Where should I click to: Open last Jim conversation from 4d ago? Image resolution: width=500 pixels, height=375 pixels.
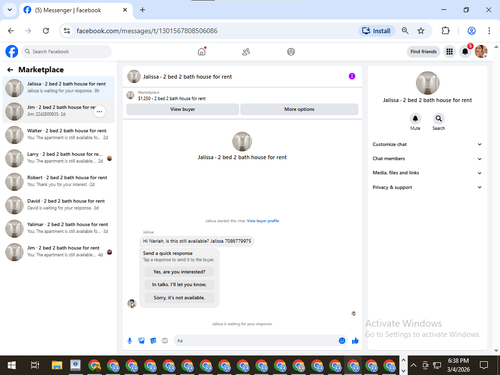tap(59, 252)
